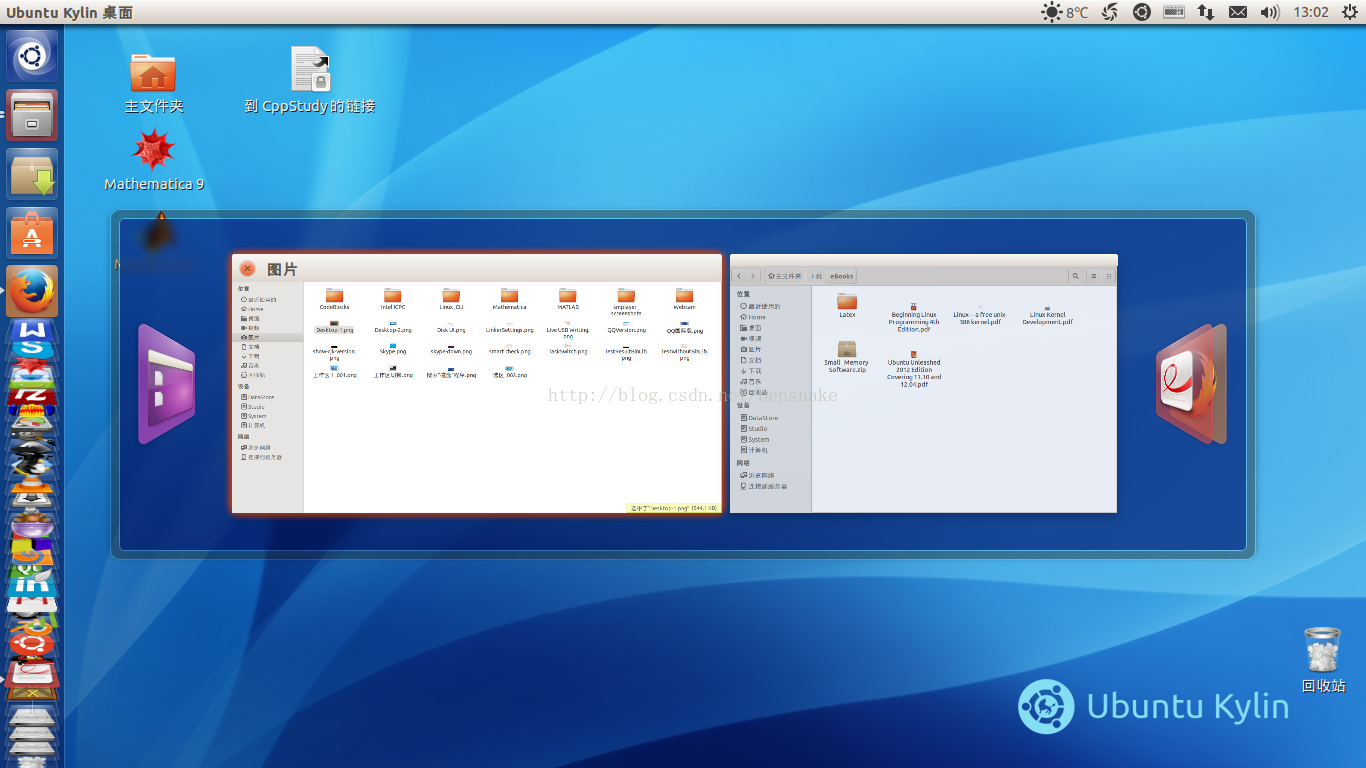Open the network connections indicator
The width and height of the screenshot is (1366, 768).
1206,12
